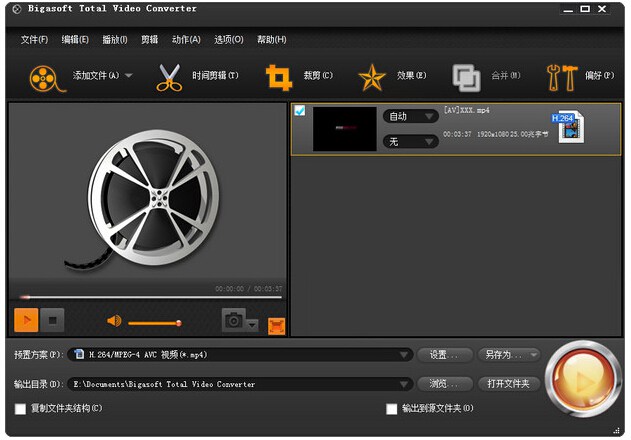Screen dimensions: 631x440
Task: Maximize the Bigasoft window
Action: (585, 9)
